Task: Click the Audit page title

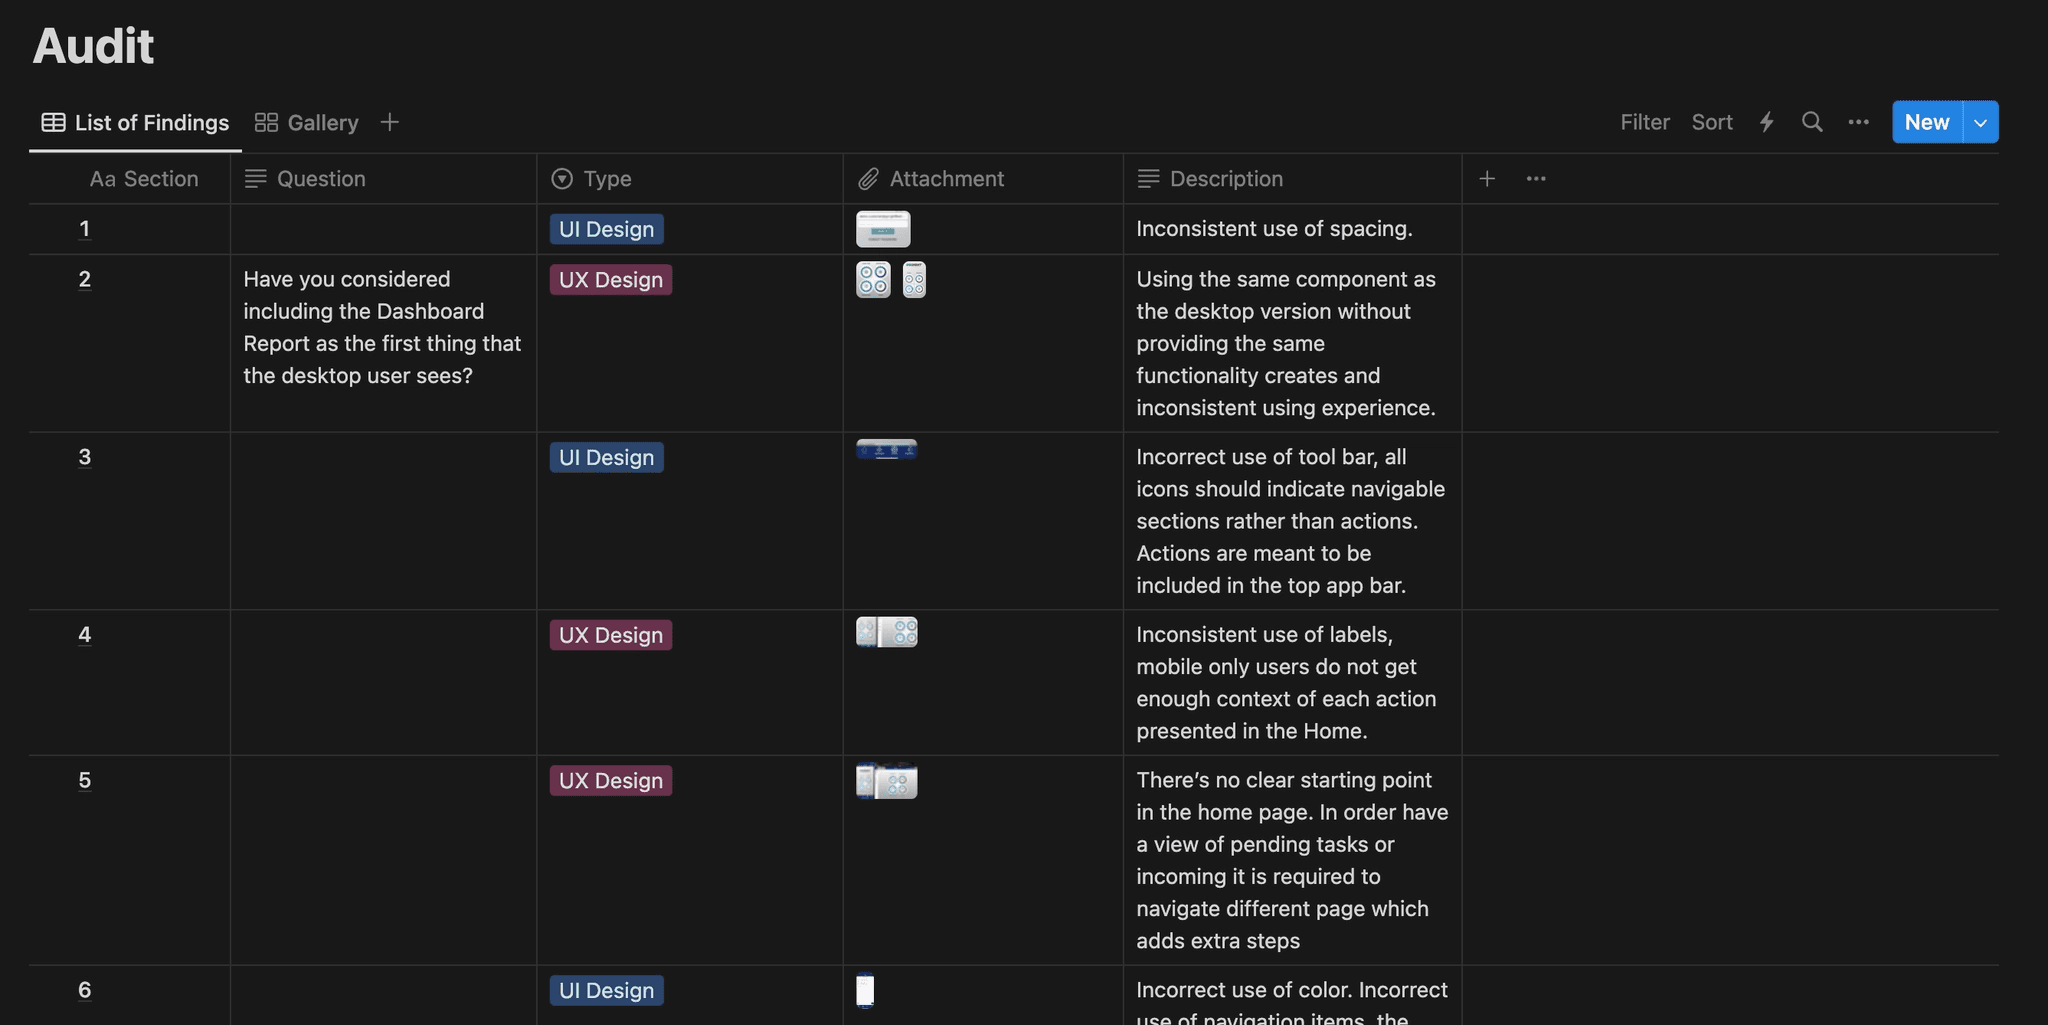Action: 94,46
